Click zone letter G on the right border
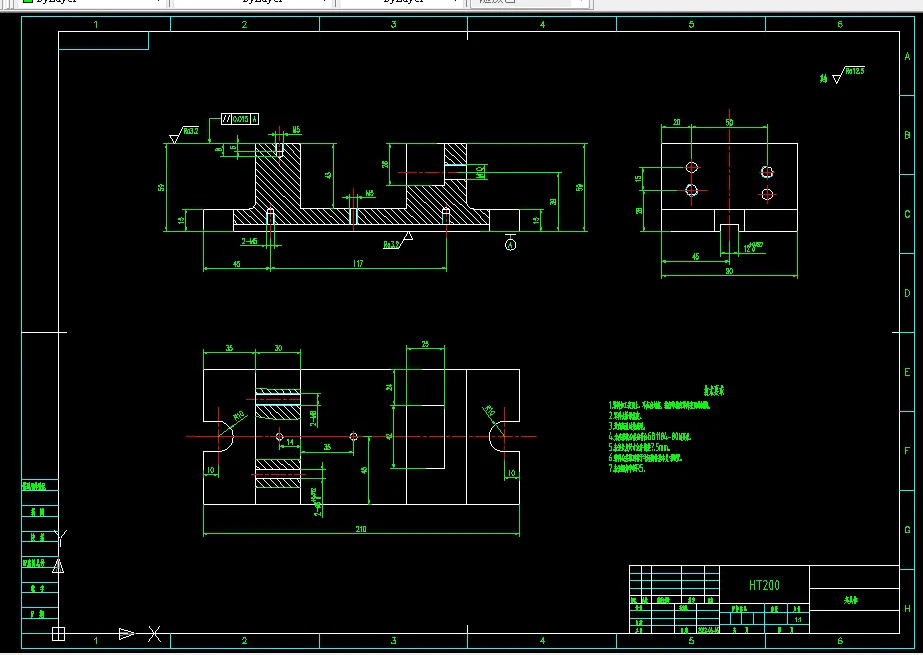The height and width of the screenshot is (655, 923). (907, 530)
